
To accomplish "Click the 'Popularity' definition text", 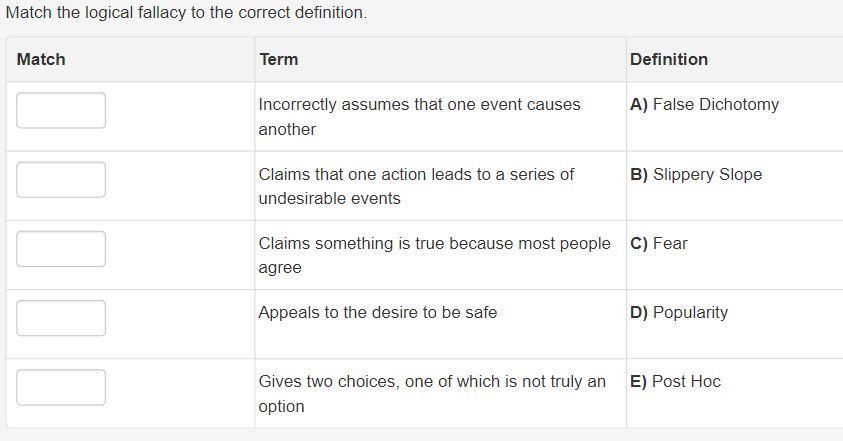I will 690,313.
